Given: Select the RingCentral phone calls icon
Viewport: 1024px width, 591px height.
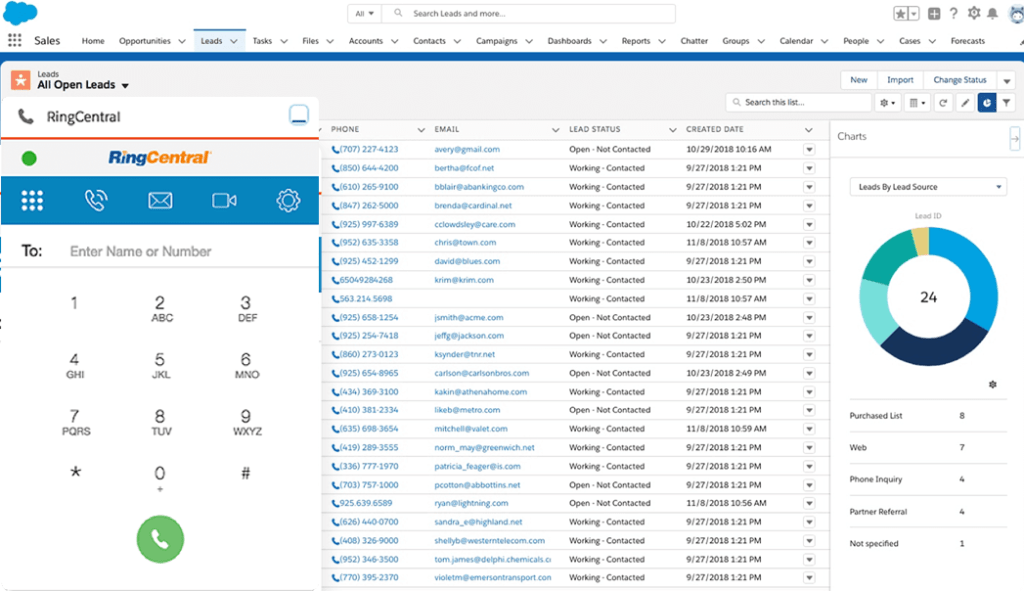Looking at the screenshot, I should (x=96, y=200).
